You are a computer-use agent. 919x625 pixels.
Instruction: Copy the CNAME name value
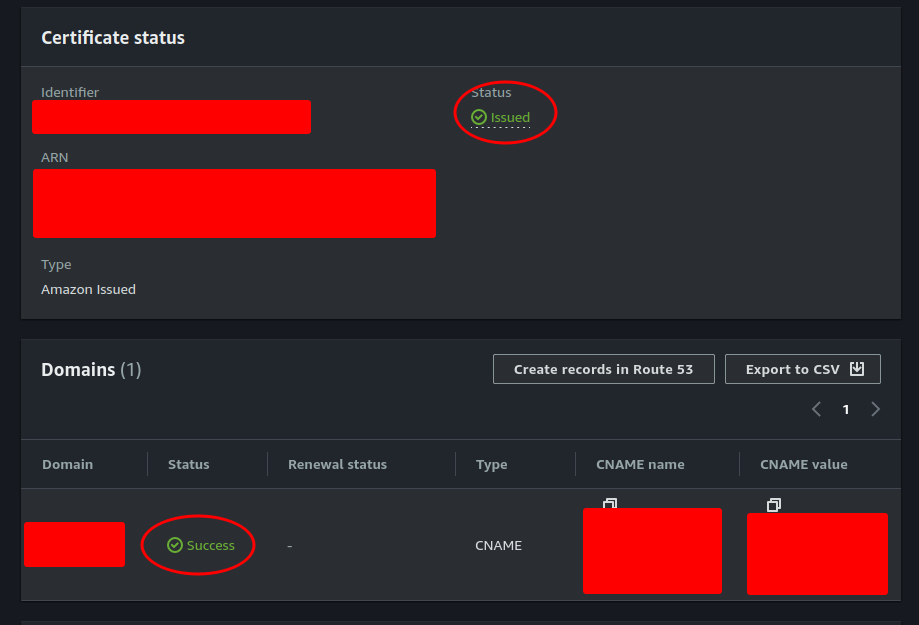610,504
